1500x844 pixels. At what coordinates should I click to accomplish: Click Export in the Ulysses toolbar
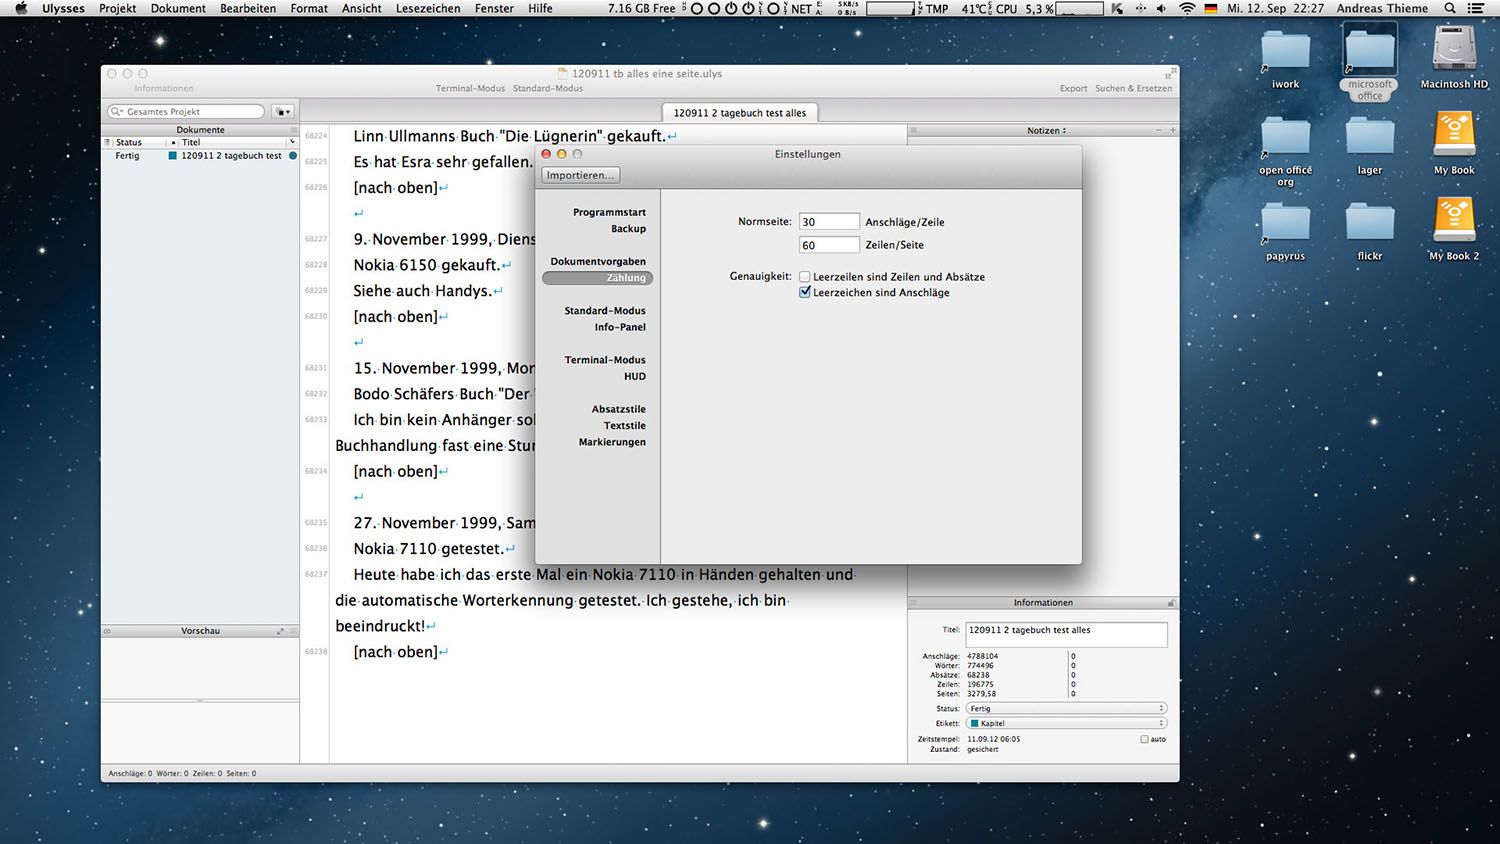(1073, 88)
